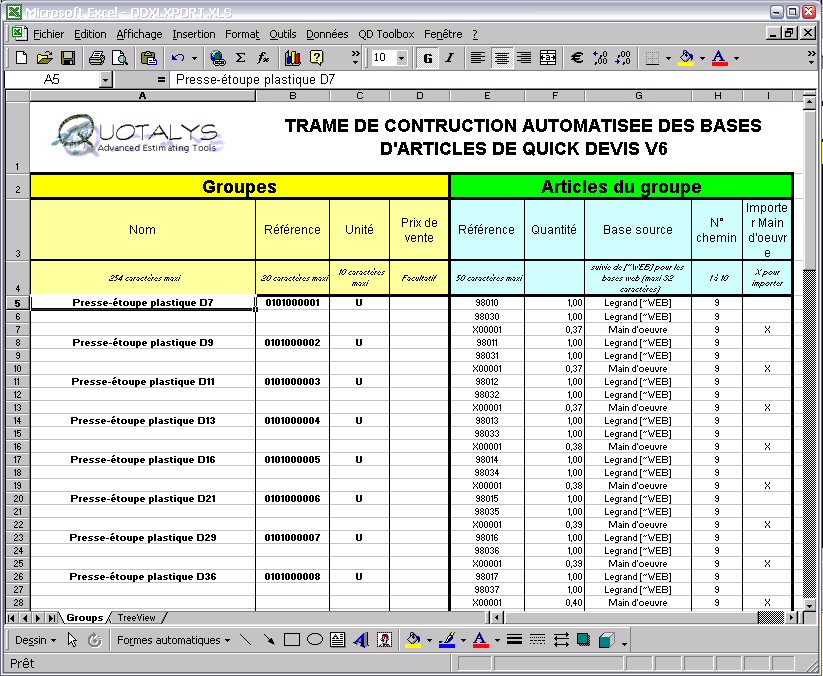Click the Save floppy disk icon
The height and width of the screenshot is (676, 823).
(68, 58)
